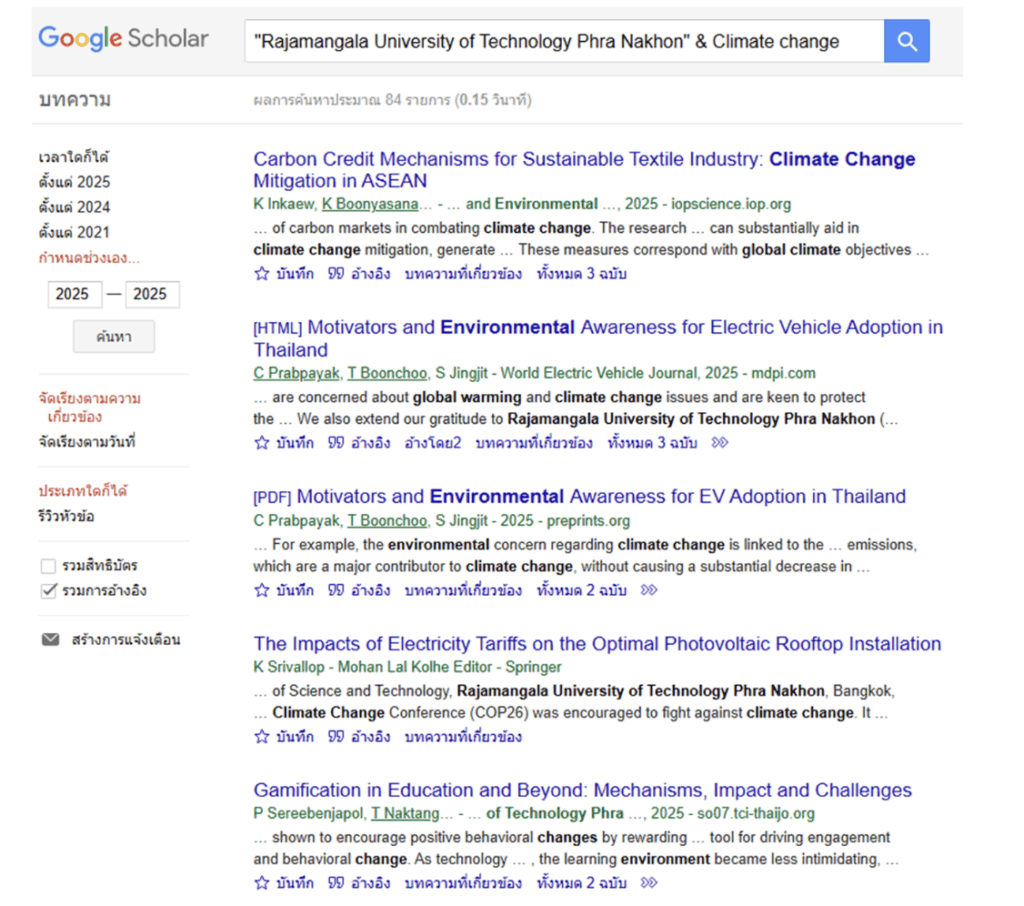
Task: Click cite quote icon for Gamification result
Action: [x=336, y=883]
